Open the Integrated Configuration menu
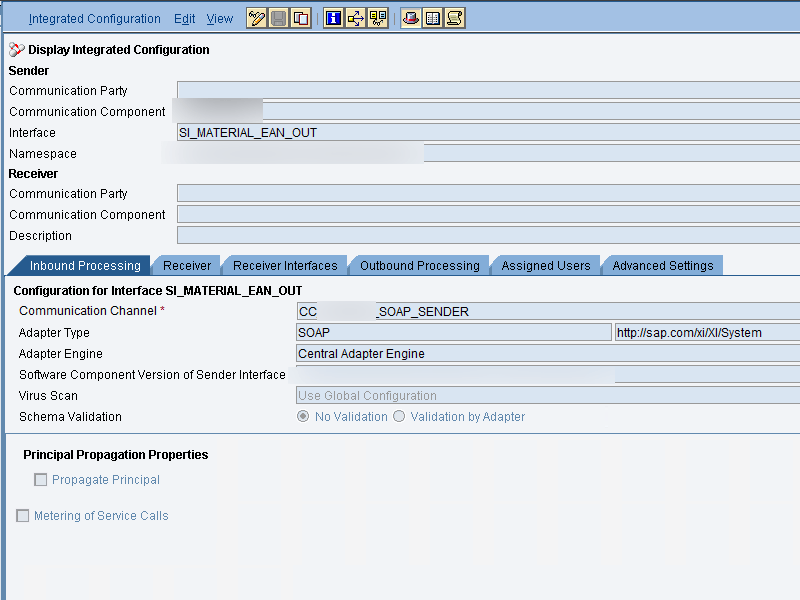Screen dimensions: 800x600 pos(94,18)
